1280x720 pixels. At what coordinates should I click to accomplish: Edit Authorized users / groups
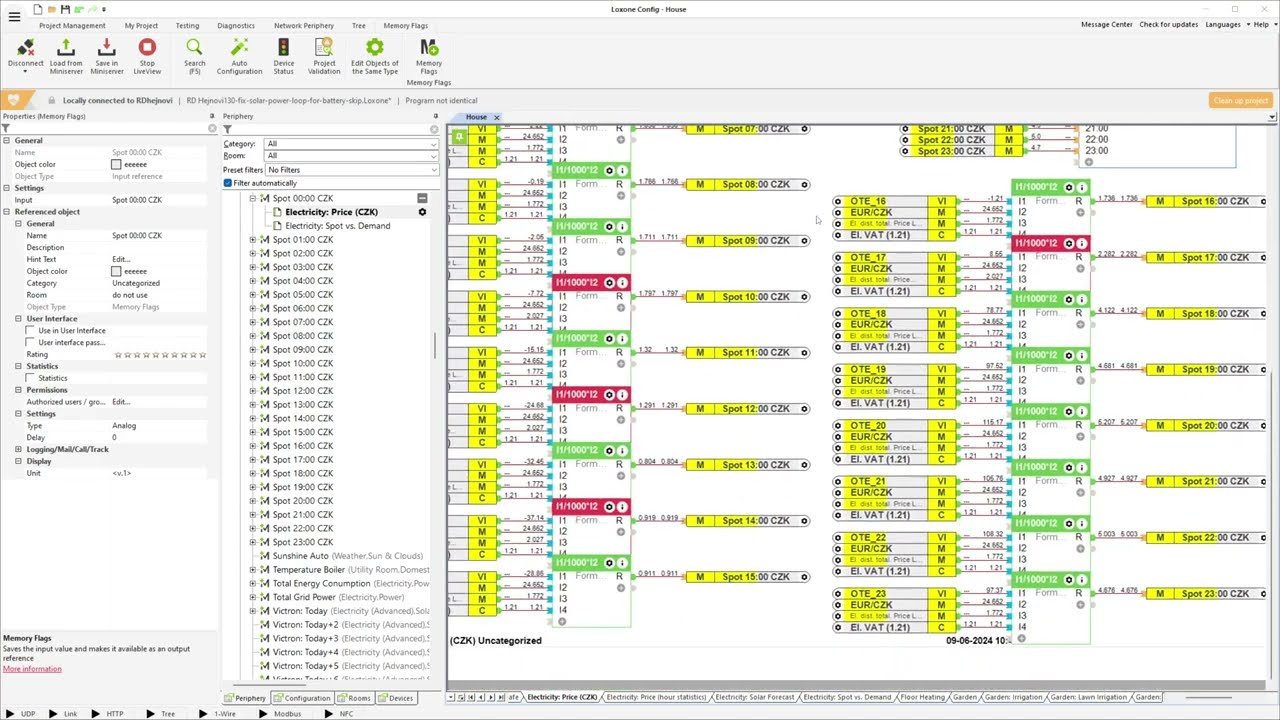click(x=160, y=402)
